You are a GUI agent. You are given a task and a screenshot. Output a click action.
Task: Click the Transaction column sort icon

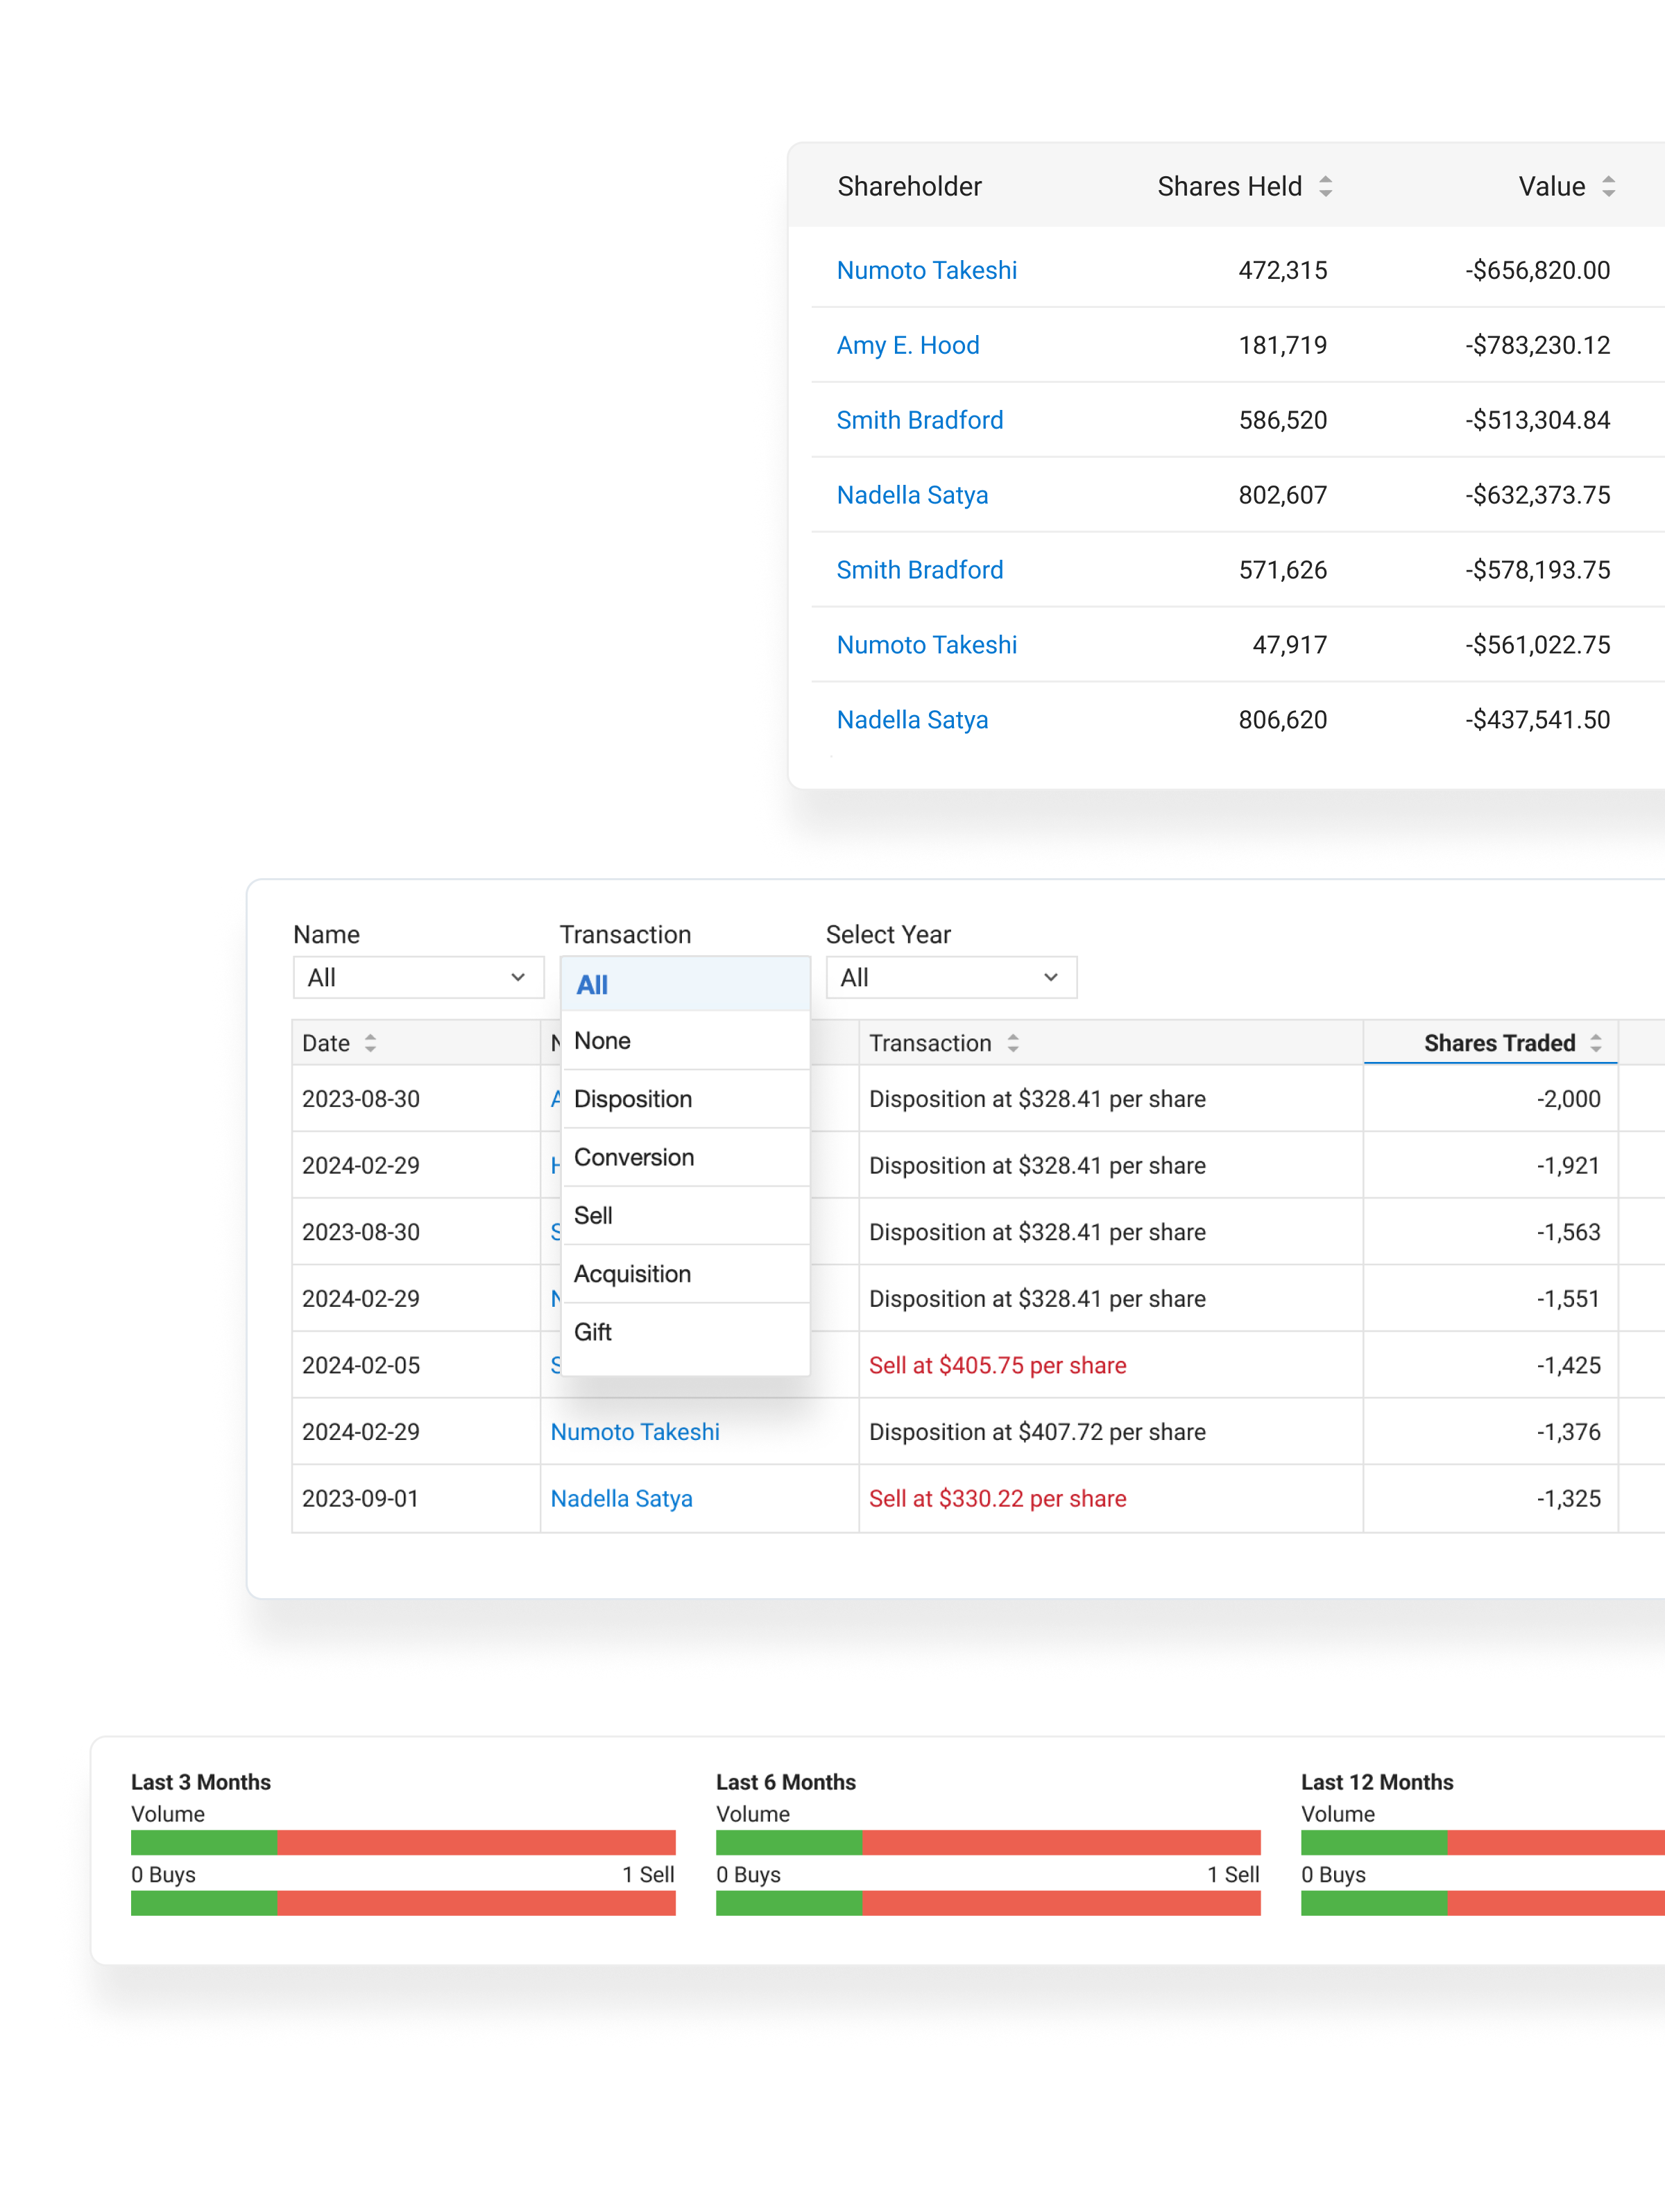click(1013, 1043)
